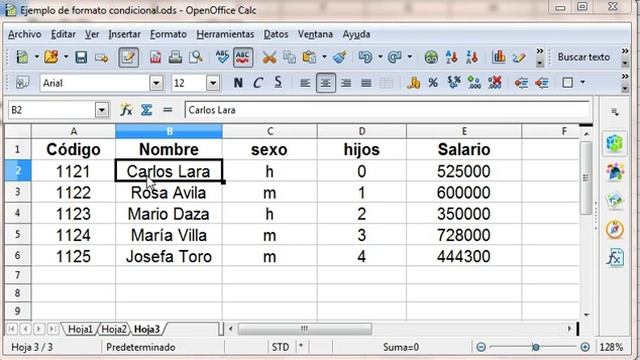Viewport: 640px width, 360px height.
Task: Click the Copy icon
Action: (x=289, y=57)
